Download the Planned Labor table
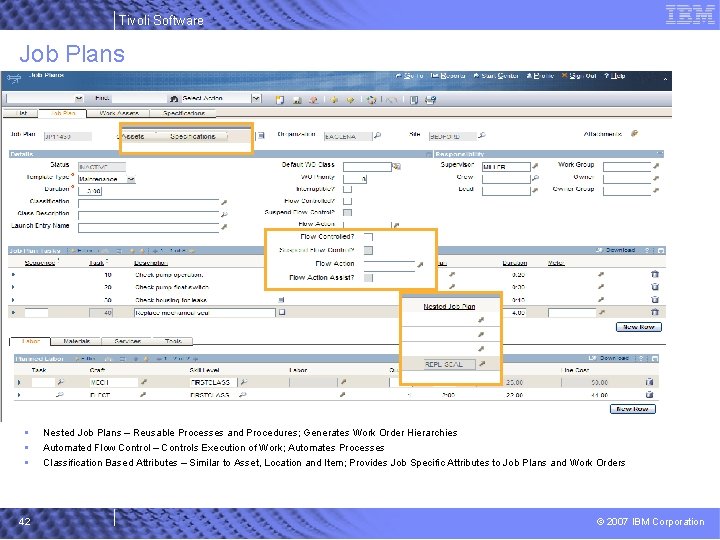This screenshot has height=540, width=720. pos(609,358)
